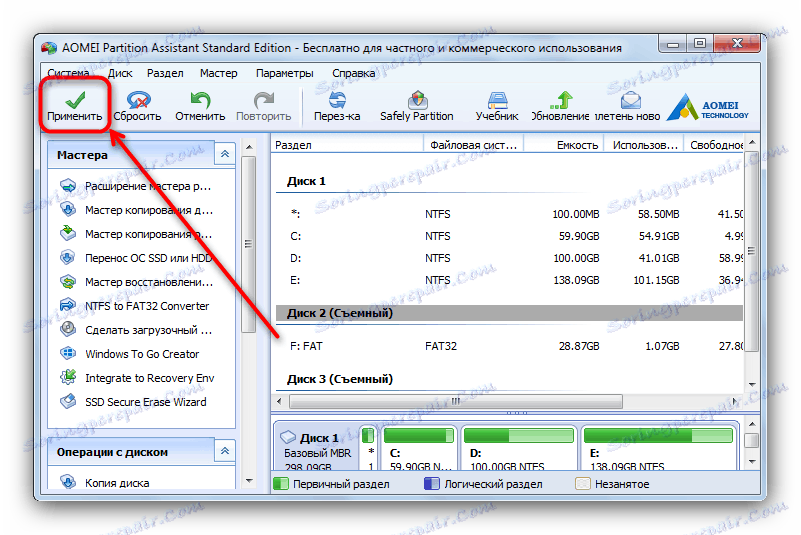Click Логический раздел blue legend swatch
Screen dimensions: 801x535
(x=432, y=484)
